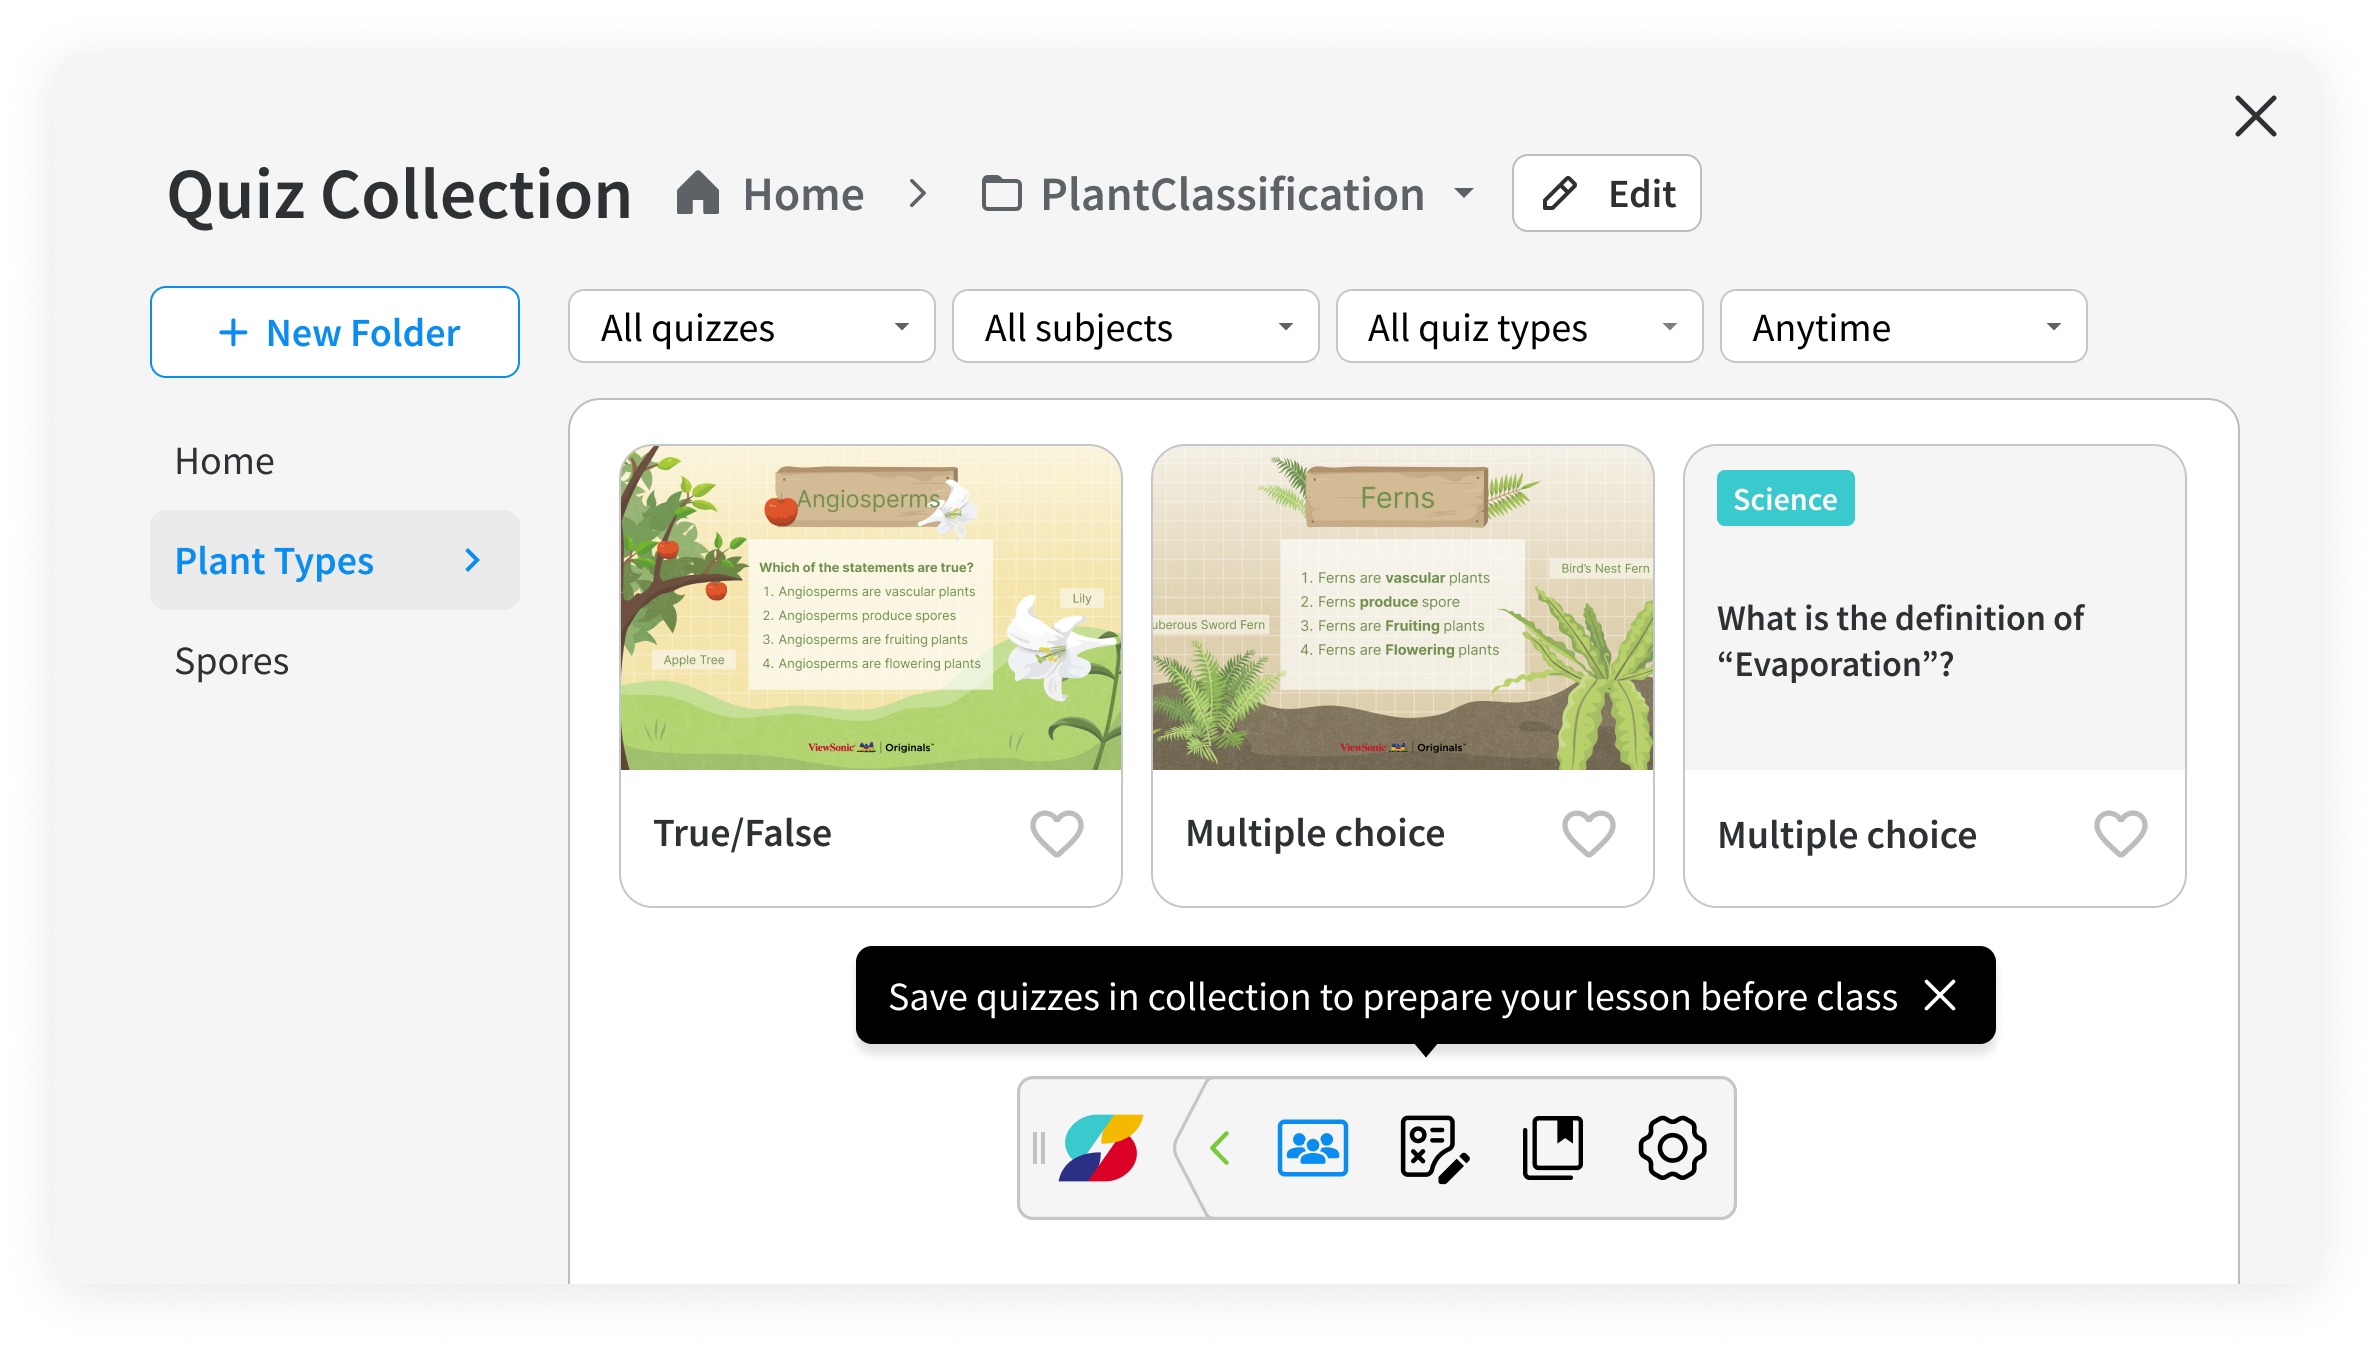Open the All quizzes dropdown
Screen dimensions: 2380x1352
pyautogui.click(x=751, y=327)
